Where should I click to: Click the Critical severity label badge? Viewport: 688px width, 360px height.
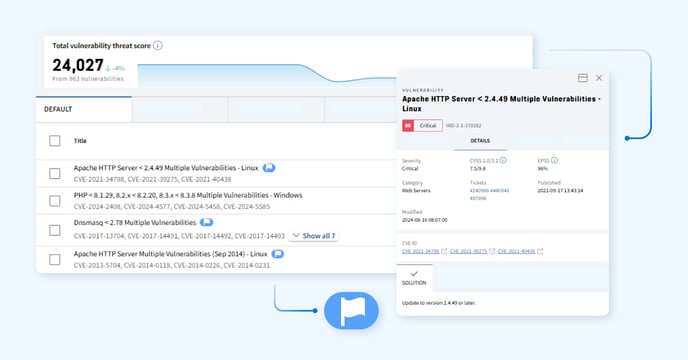428,126
